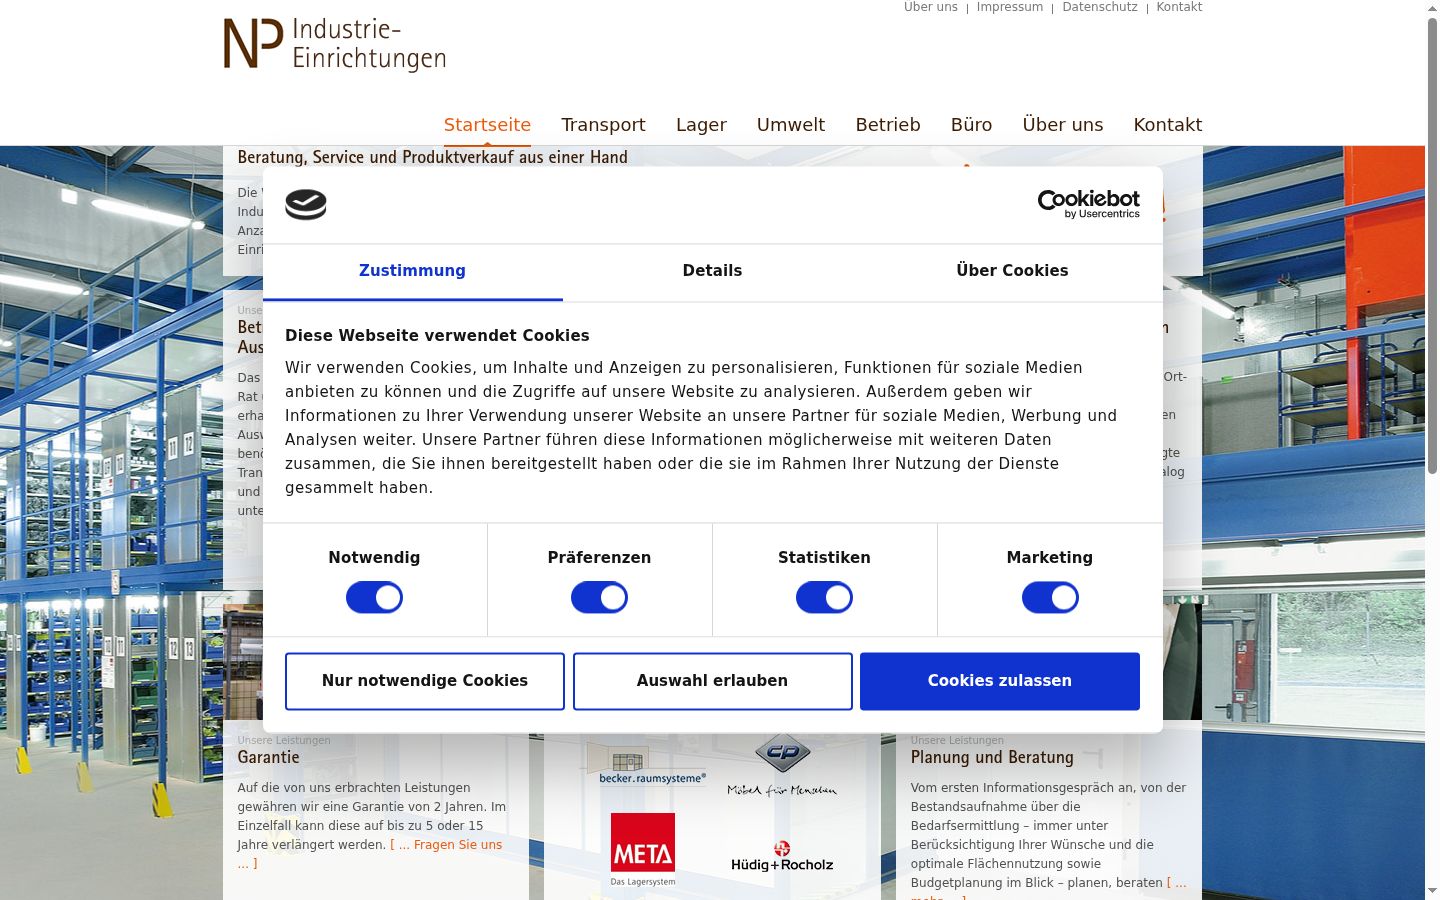Viewport: 1440px width, 900px height.
Task: Click 'Diese Webseite verwendet Cookies' heading
Action: [x=437, y=336]
